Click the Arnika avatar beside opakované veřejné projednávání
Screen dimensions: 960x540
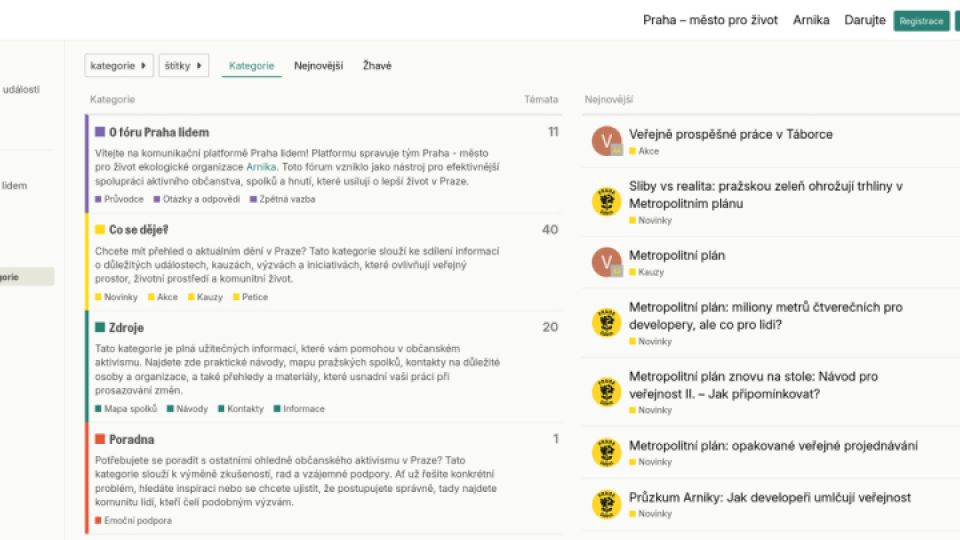point(606,452)
